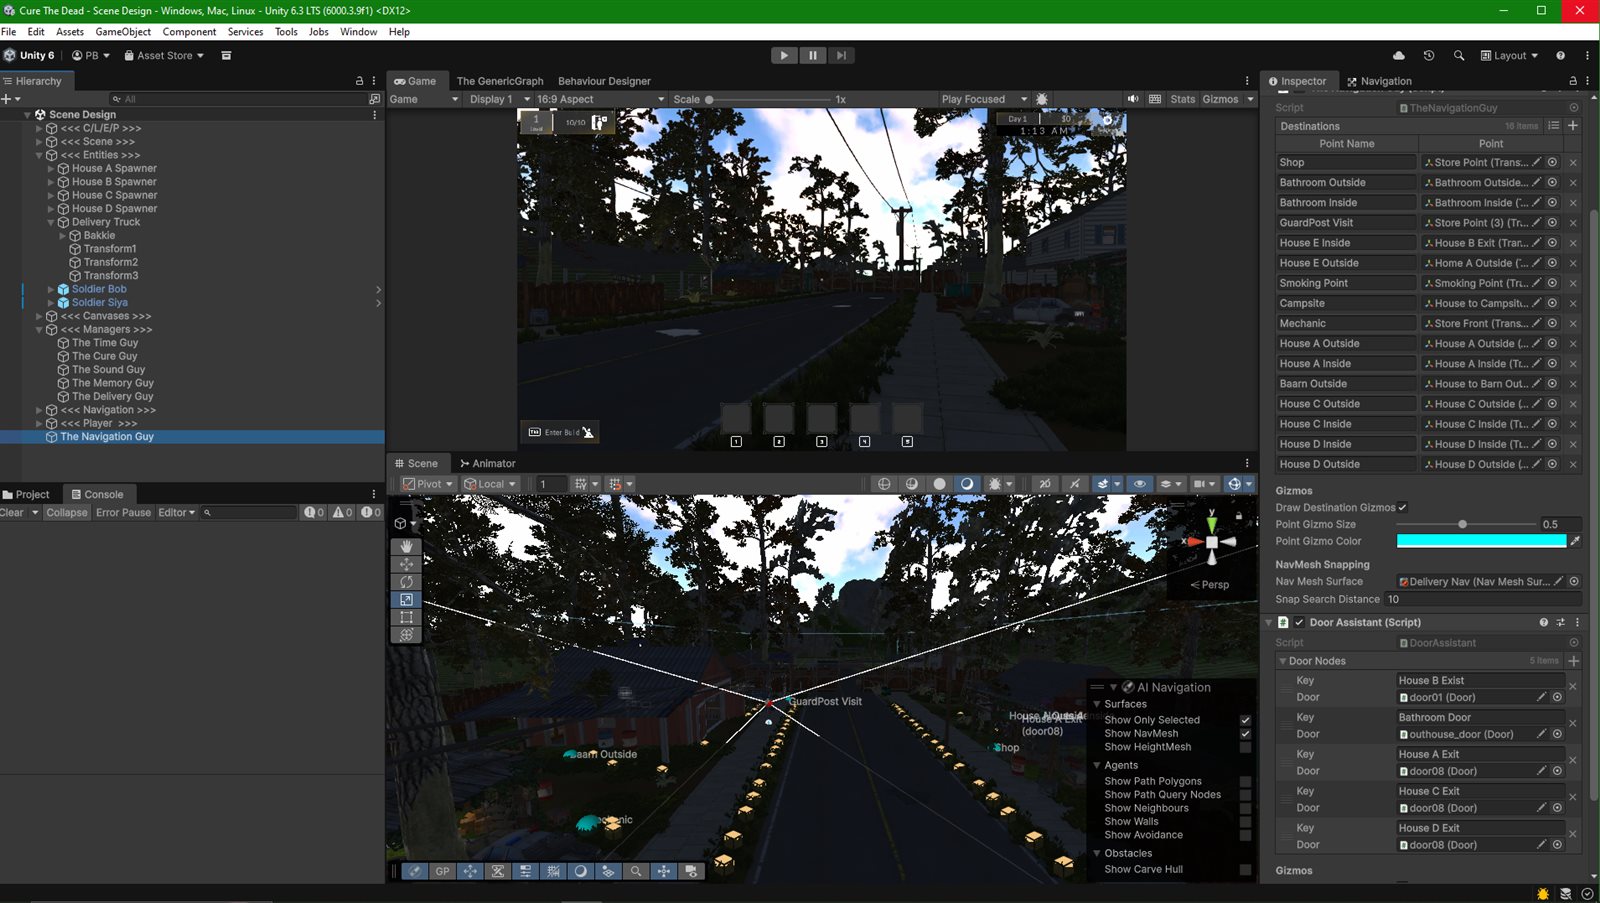Add a new Destinations list item
The image size is (1600, 903).
click(x=1573, y=126)
